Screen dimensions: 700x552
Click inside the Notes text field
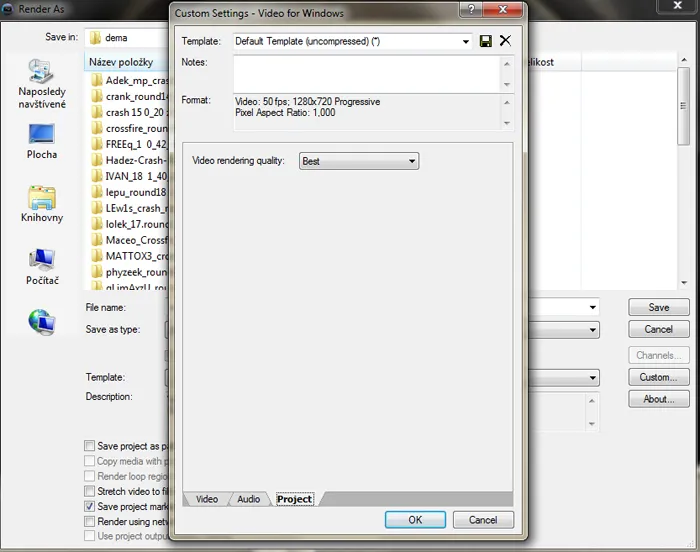365,74
